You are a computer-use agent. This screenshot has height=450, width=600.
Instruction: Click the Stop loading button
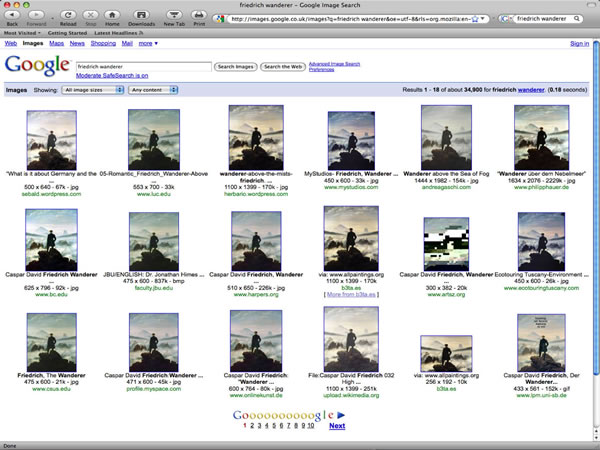tap(91, 15)
